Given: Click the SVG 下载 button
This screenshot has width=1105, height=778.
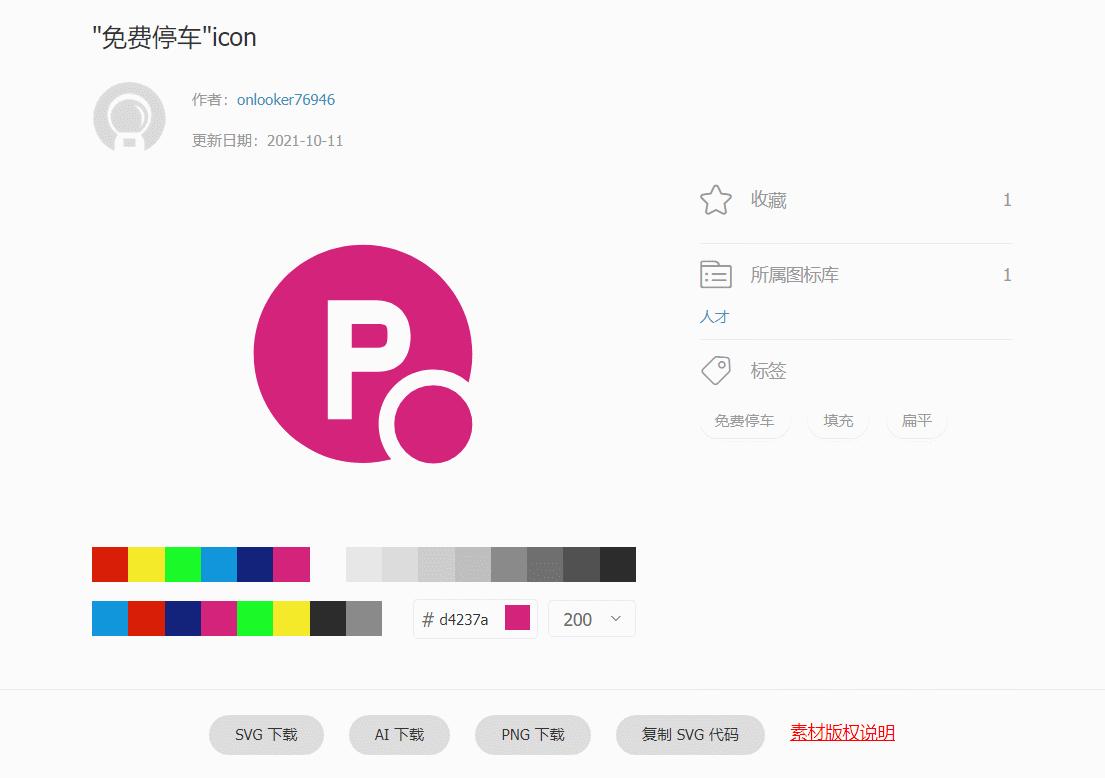Looking at the screenshot, I should click(x=266, y=733).
